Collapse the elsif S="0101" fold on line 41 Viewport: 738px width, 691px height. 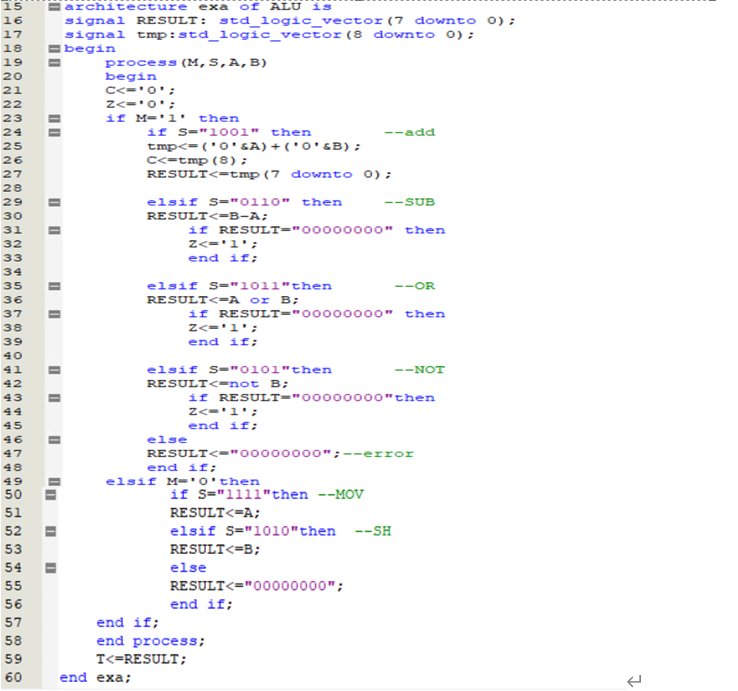[55, 370]
